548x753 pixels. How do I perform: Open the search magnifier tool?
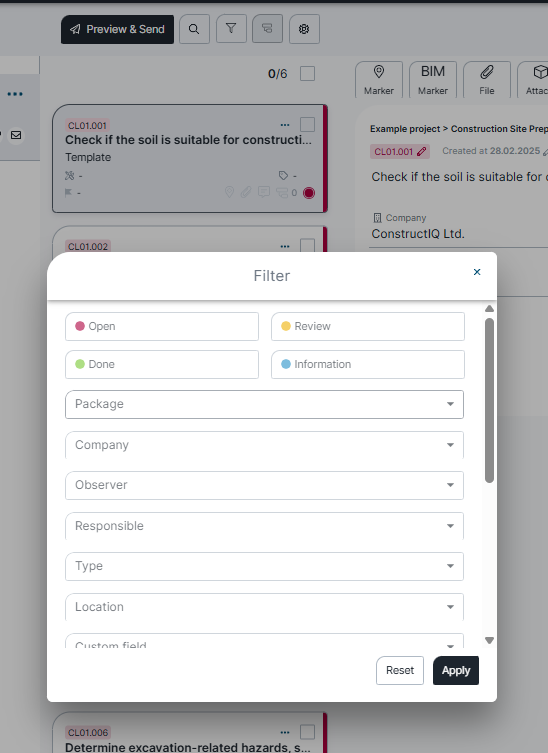coord(194,29)
